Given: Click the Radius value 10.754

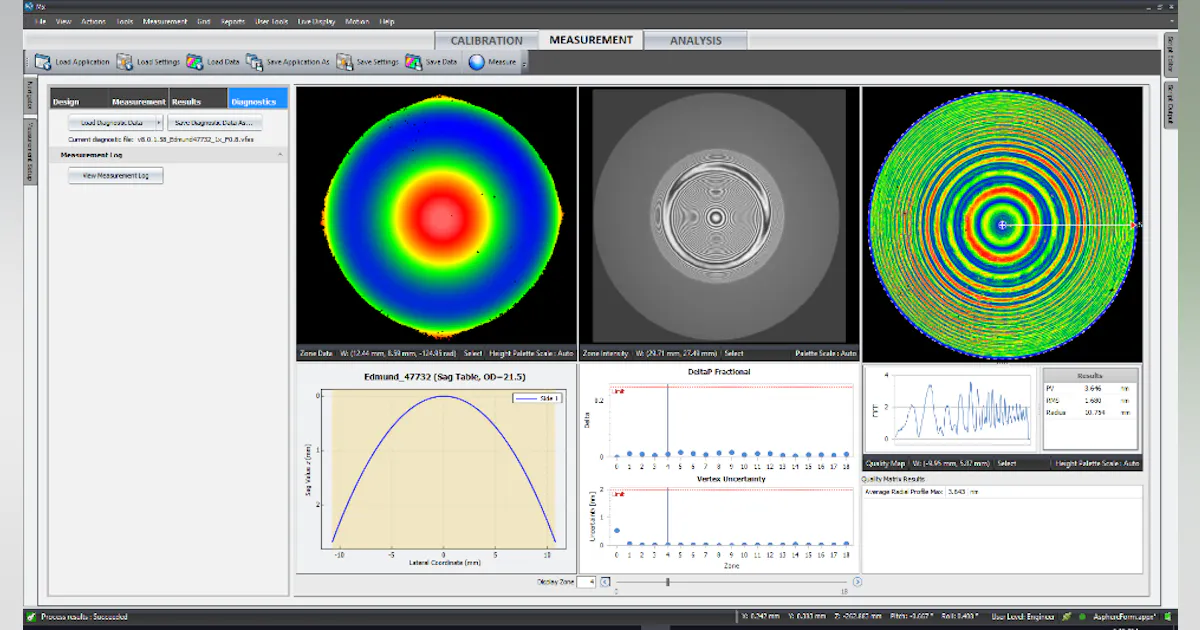Looking at the screenshot, I should [x=1095, y=412].
